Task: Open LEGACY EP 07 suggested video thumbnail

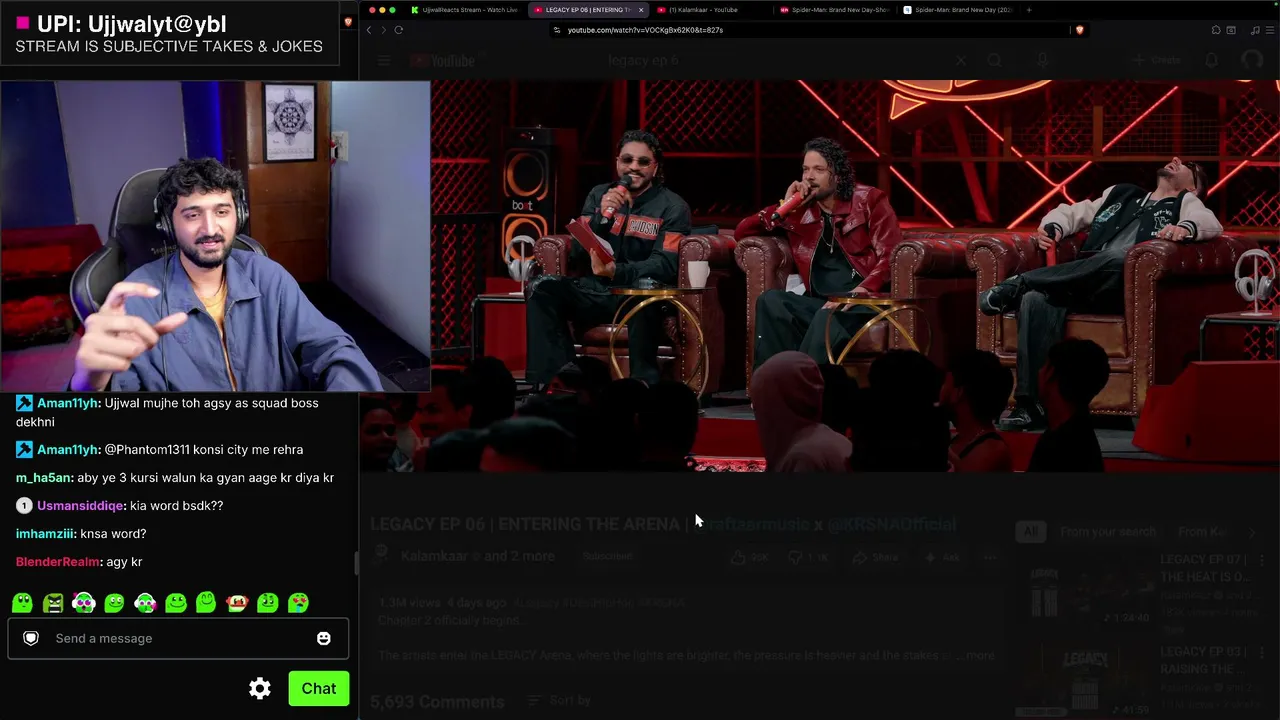Action: point(1085,590)
